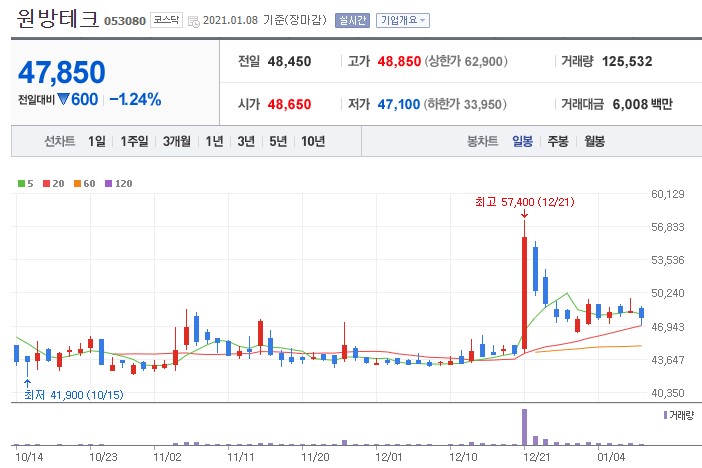Click the 거래대금 value 6,008 백만
The width and height of the screenshot is (702, 468).
click(642, 104)
